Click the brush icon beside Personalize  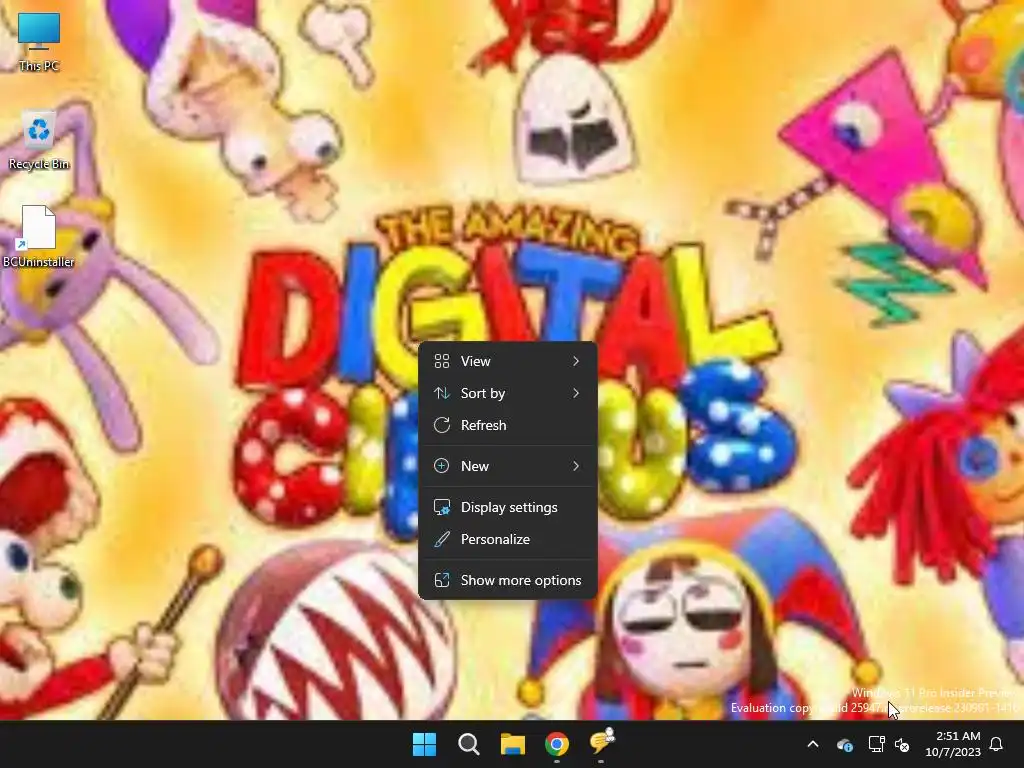(x=442, y=539)
